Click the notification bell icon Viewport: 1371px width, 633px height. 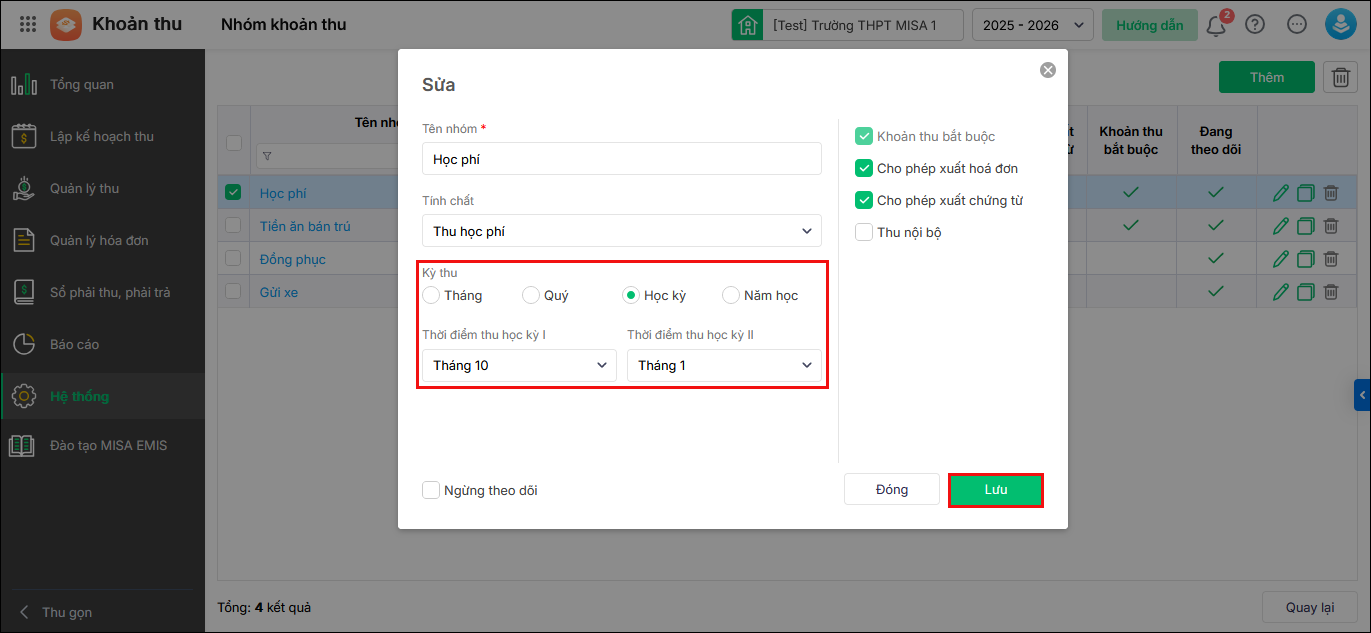click(1216, 25)
